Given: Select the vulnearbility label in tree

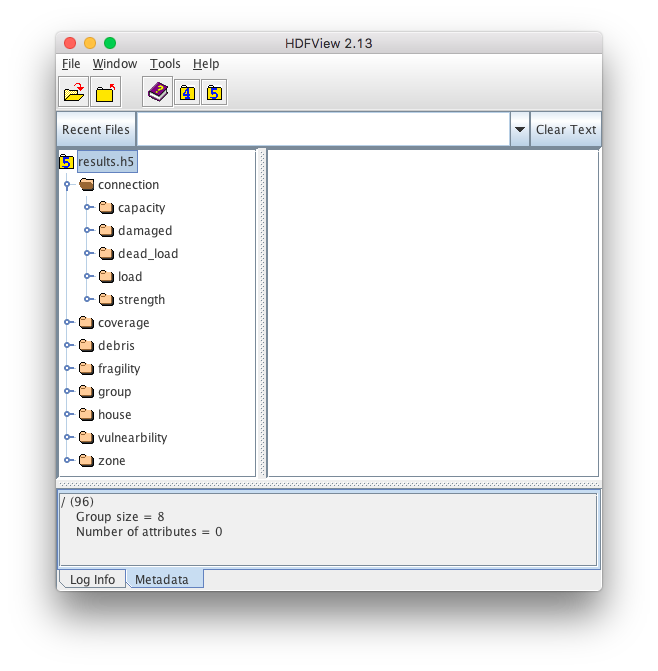Looking at the screenshot, I should 133,438.
